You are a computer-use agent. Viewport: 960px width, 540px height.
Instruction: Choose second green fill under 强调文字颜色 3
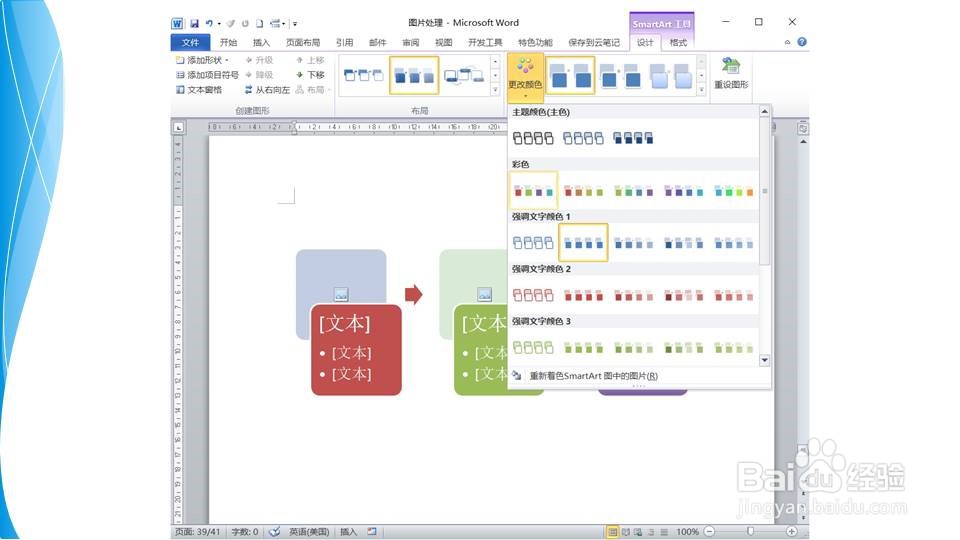583,348
